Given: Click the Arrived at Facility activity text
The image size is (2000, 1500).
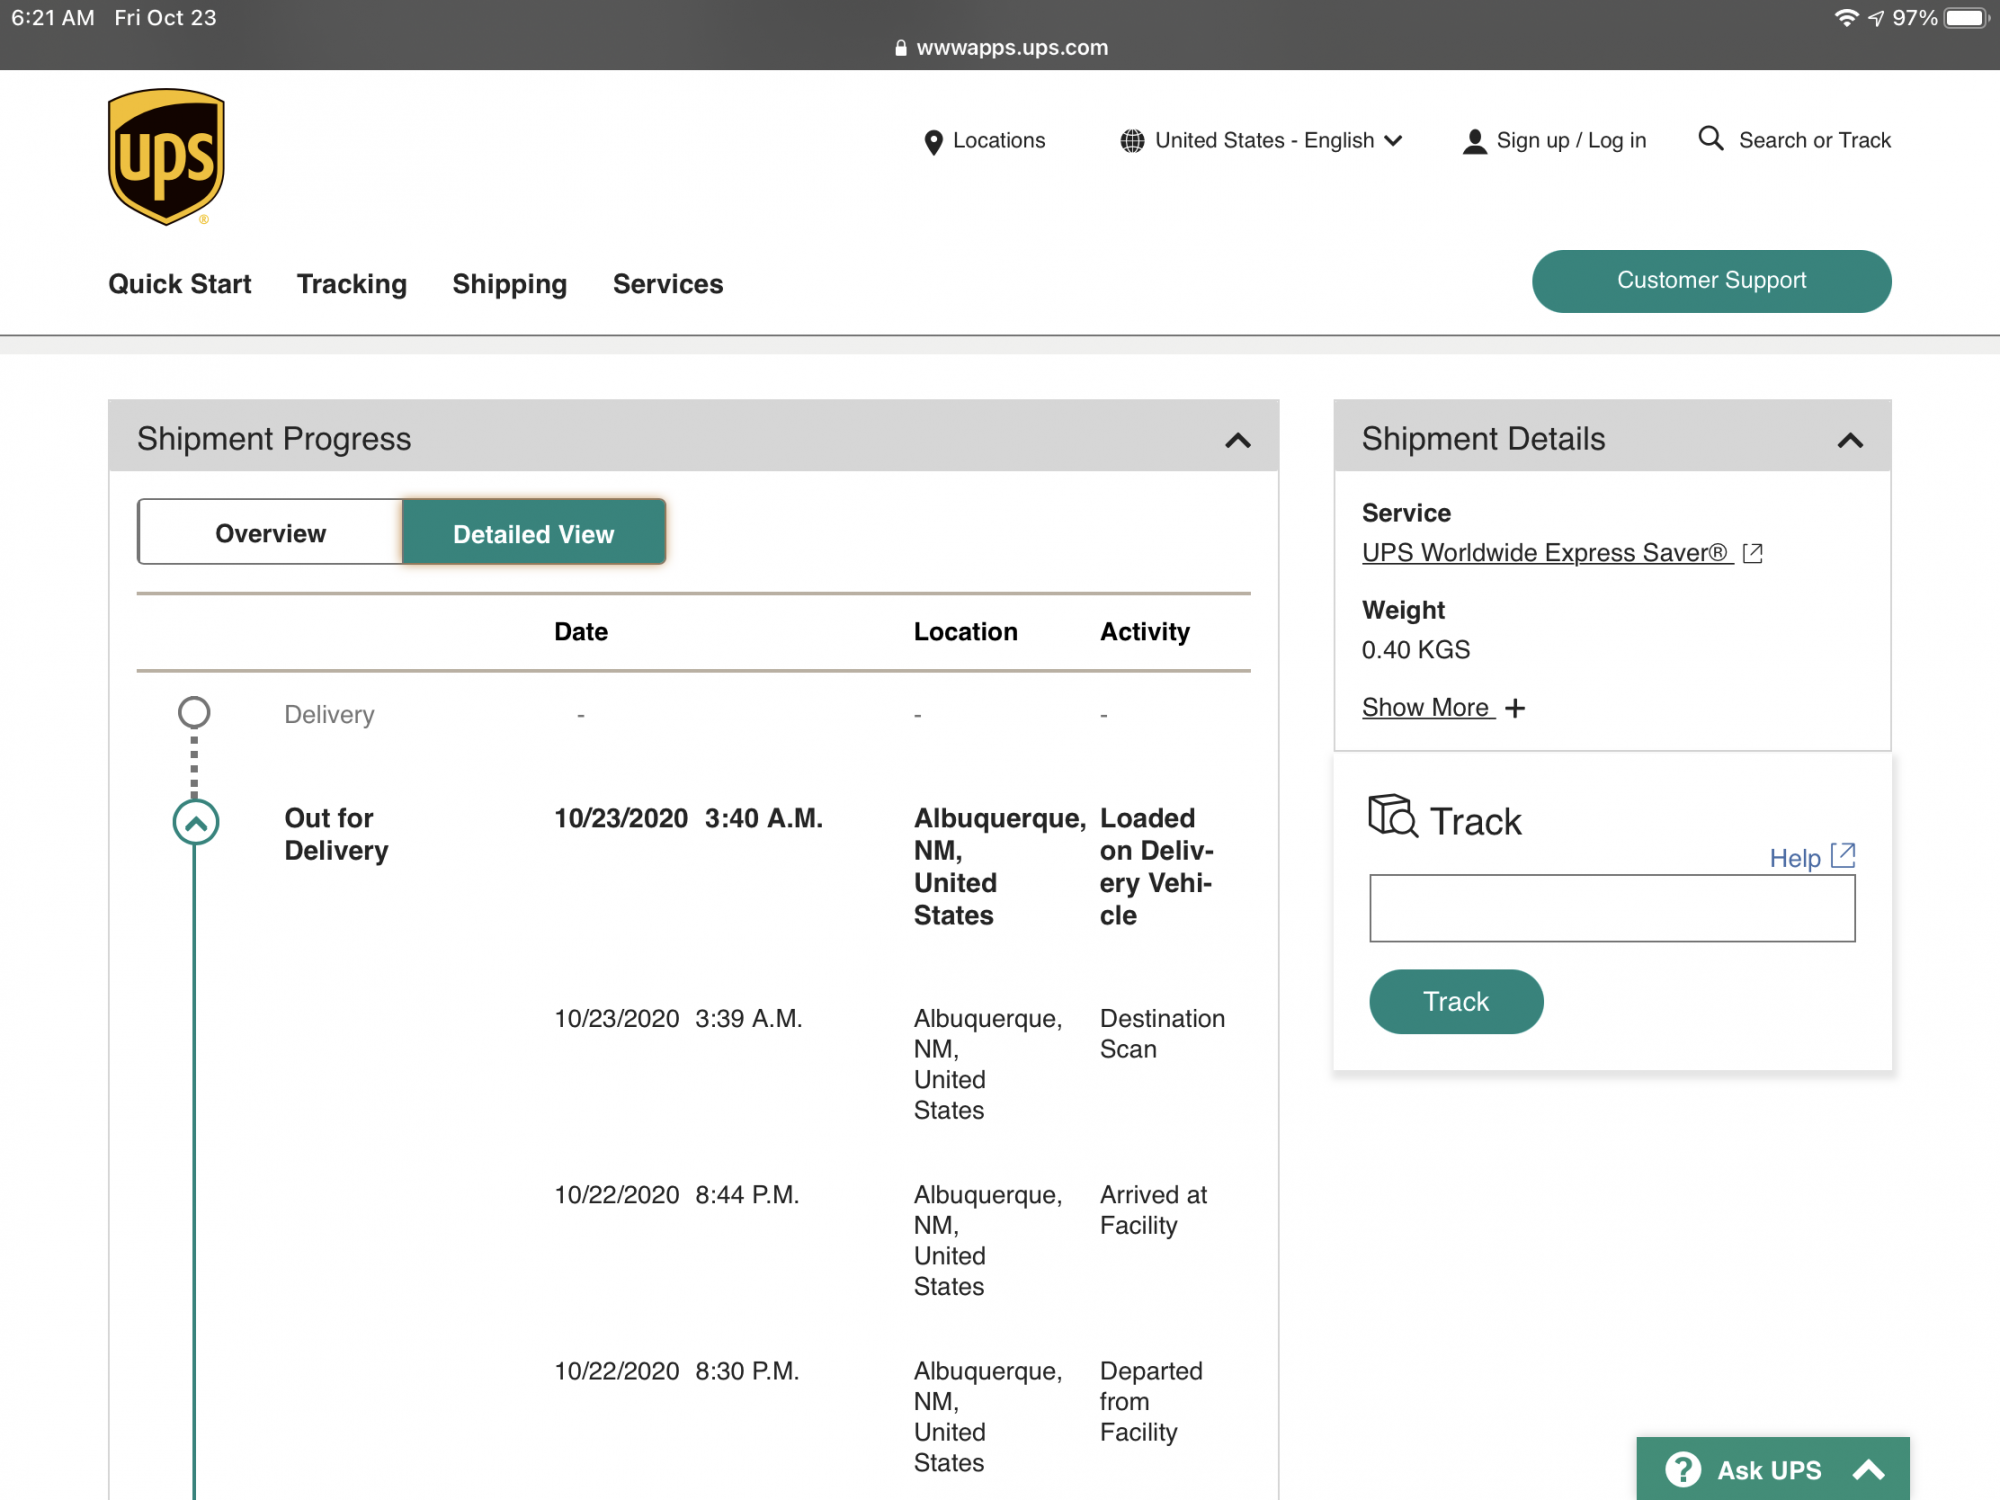Looking at the screenshot, I should pos(1153,1210).
